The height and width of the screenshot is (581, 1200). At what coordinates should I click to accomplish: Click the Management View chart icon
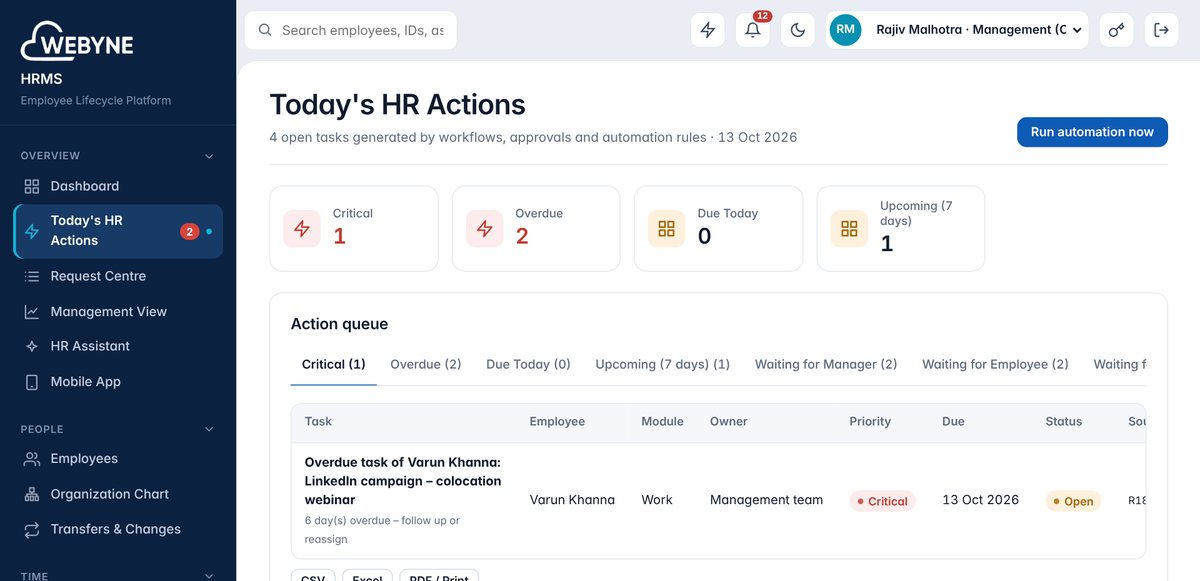(32, 311)
